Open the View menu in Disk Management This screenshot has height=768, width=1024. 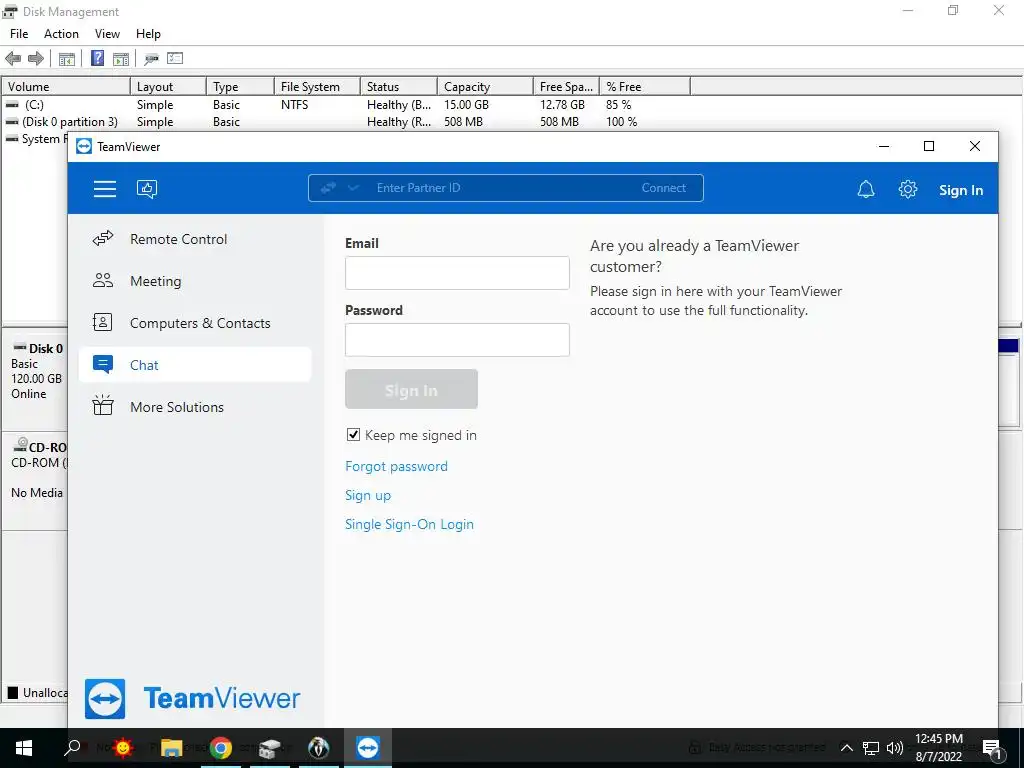[107, 34]
